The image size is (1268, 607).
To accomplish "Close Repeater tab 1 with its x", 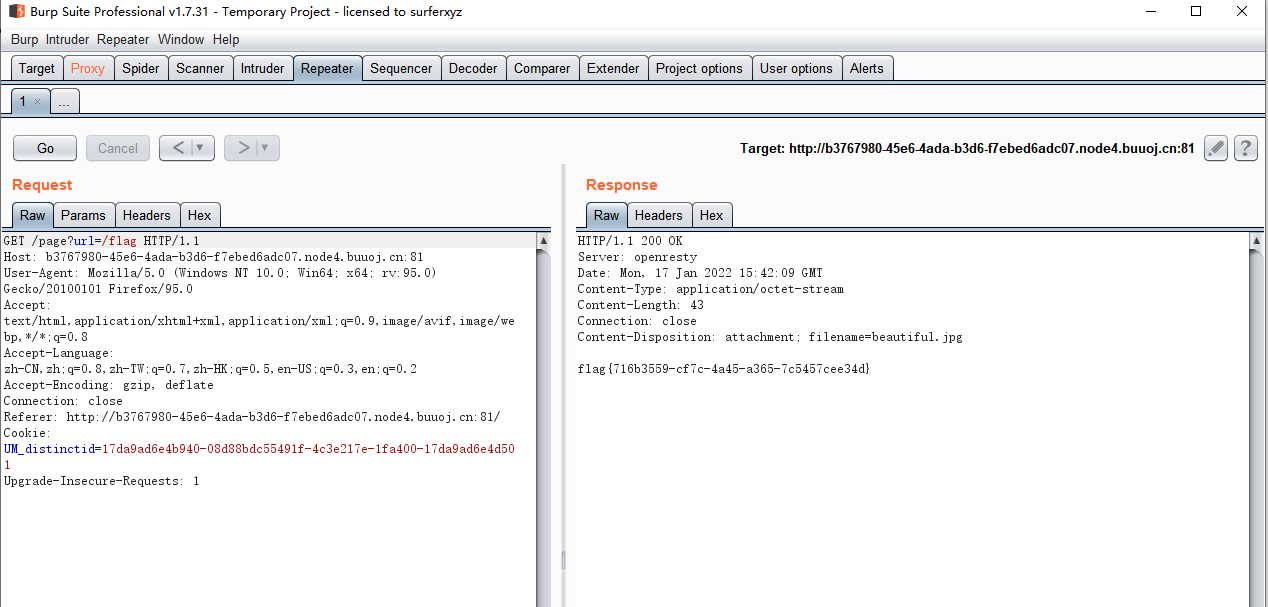I will (38, 102).
